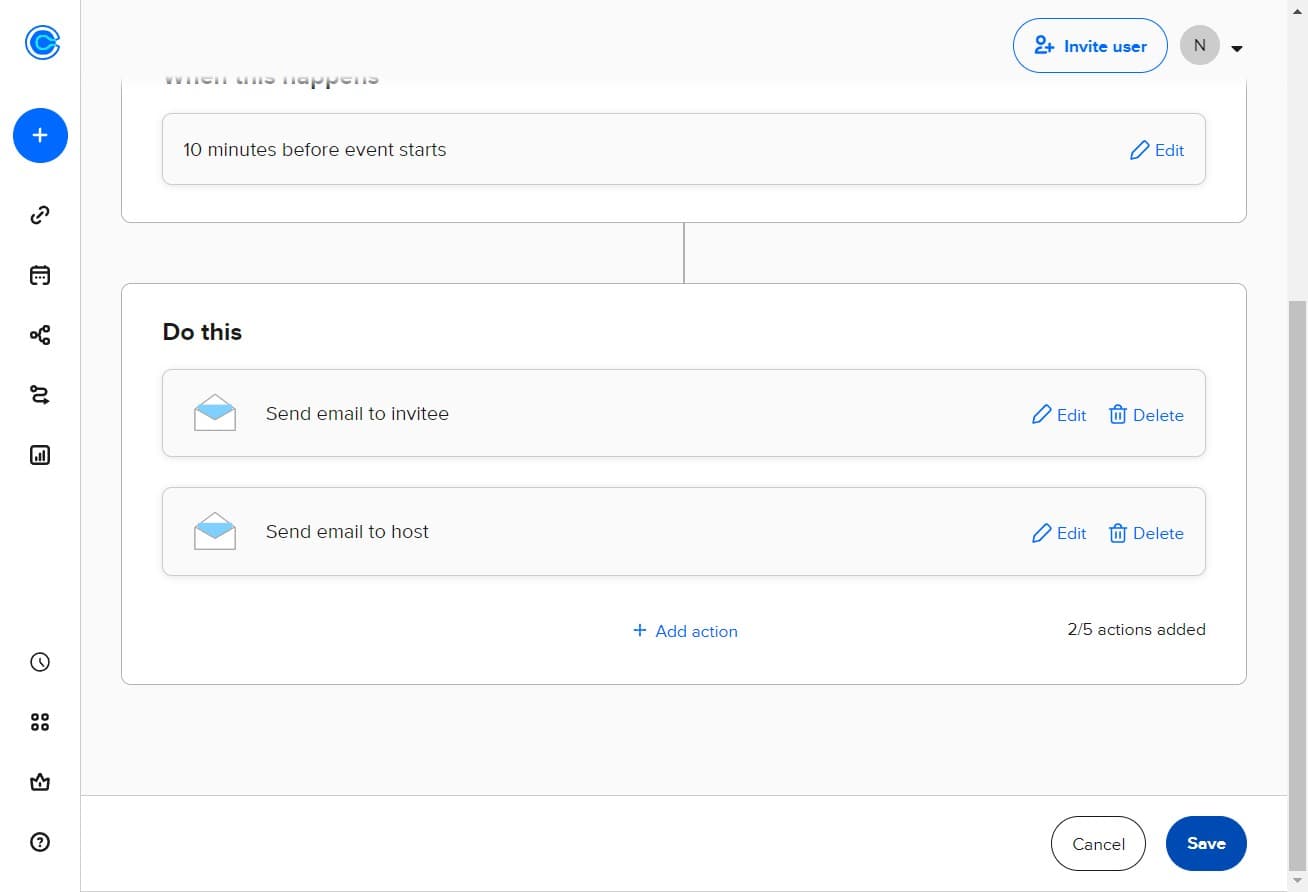
Task: Expand the account menu dropdown arrow
Action: pyautogui.click(x=1237, y=48)
